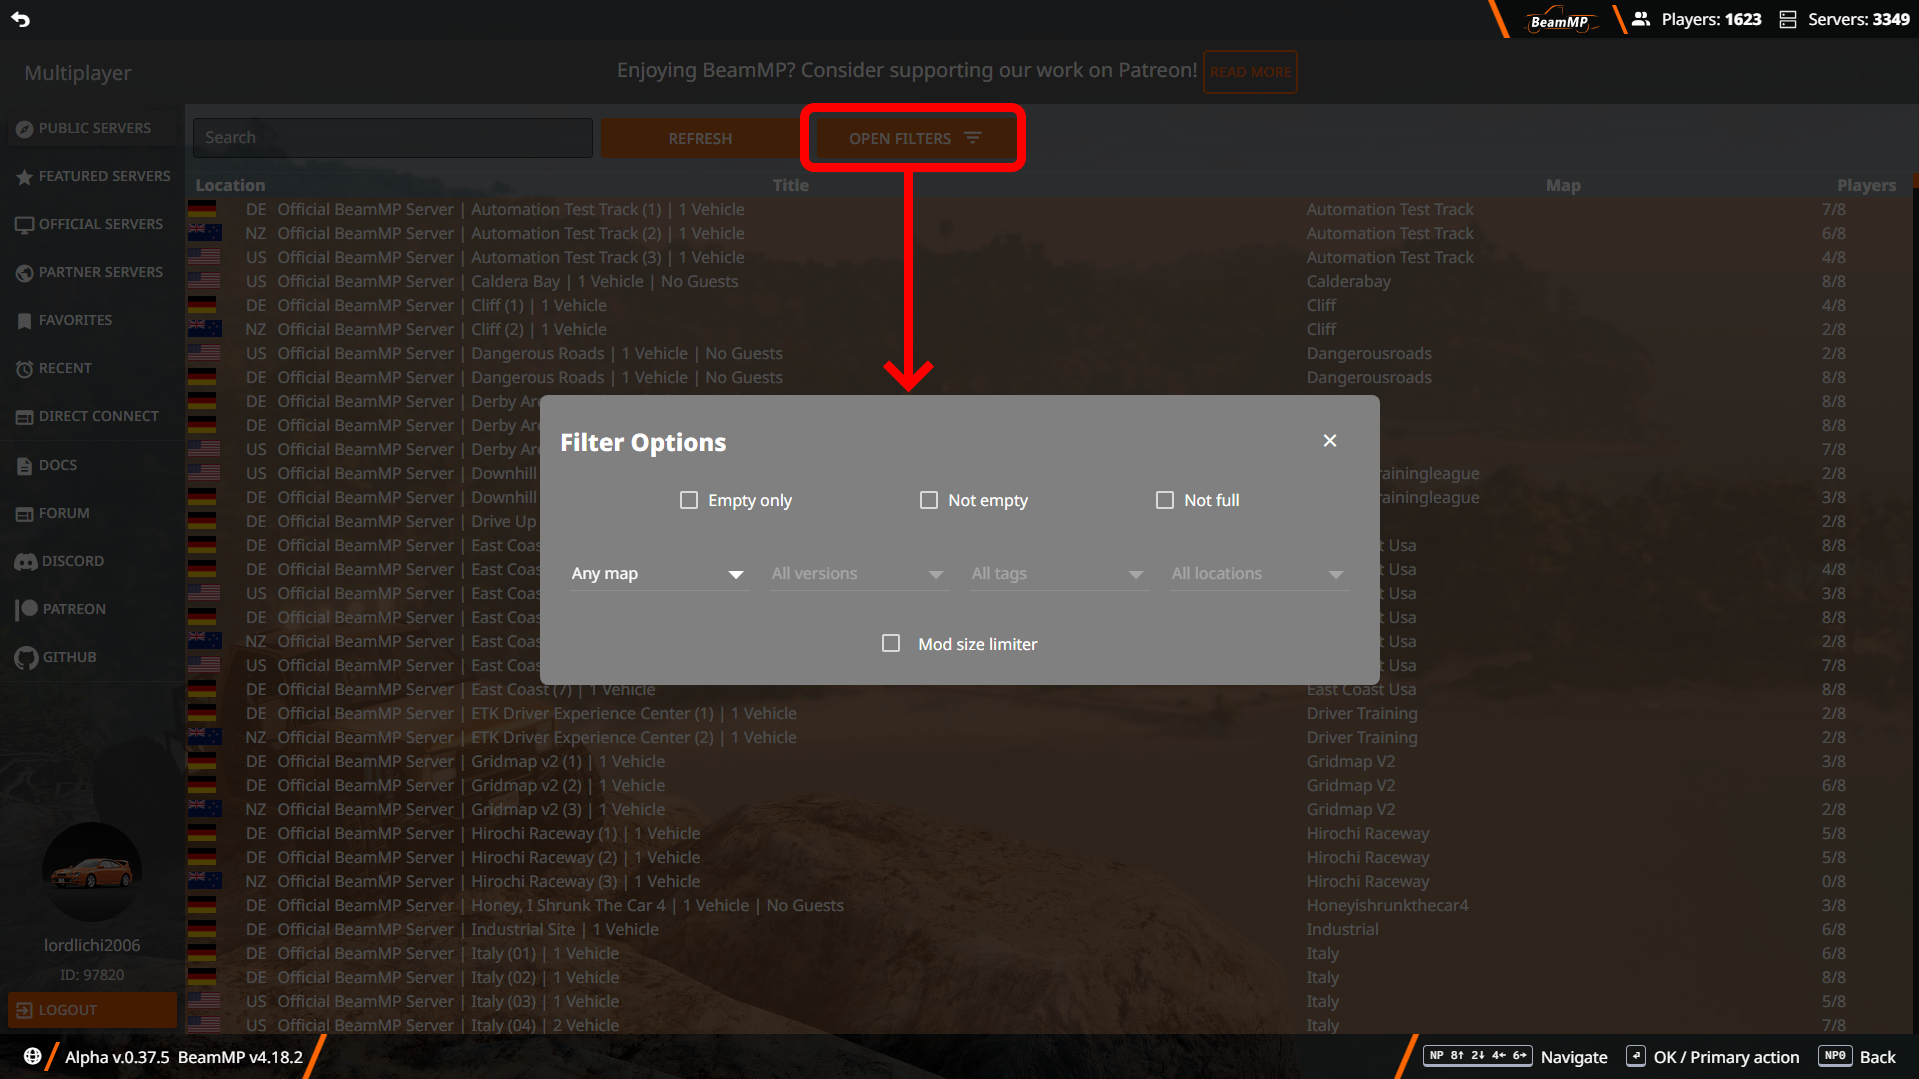The image size is (1919, 1079).
Task: Select the NZ Cliff (2) server
Action: [x=1050, y=330]
